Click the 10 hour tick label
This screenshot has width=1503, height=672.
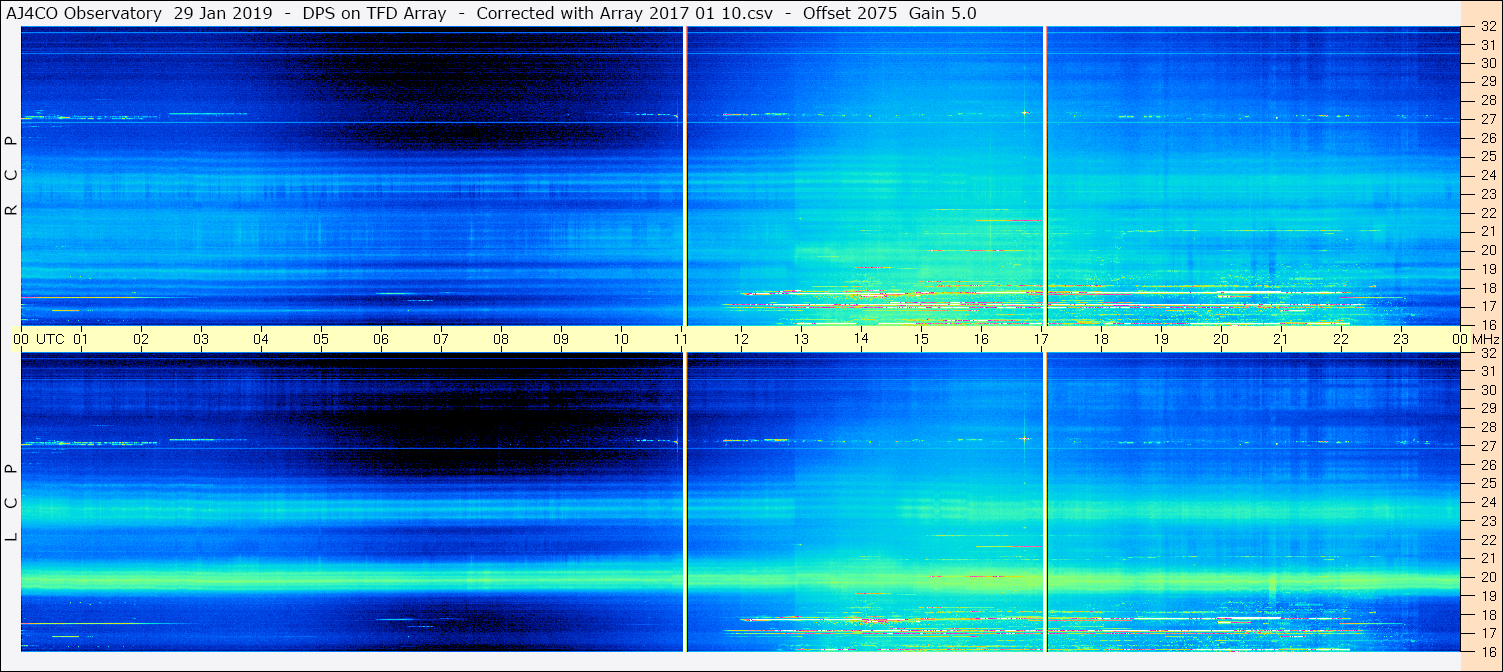[x=621, y=339]
